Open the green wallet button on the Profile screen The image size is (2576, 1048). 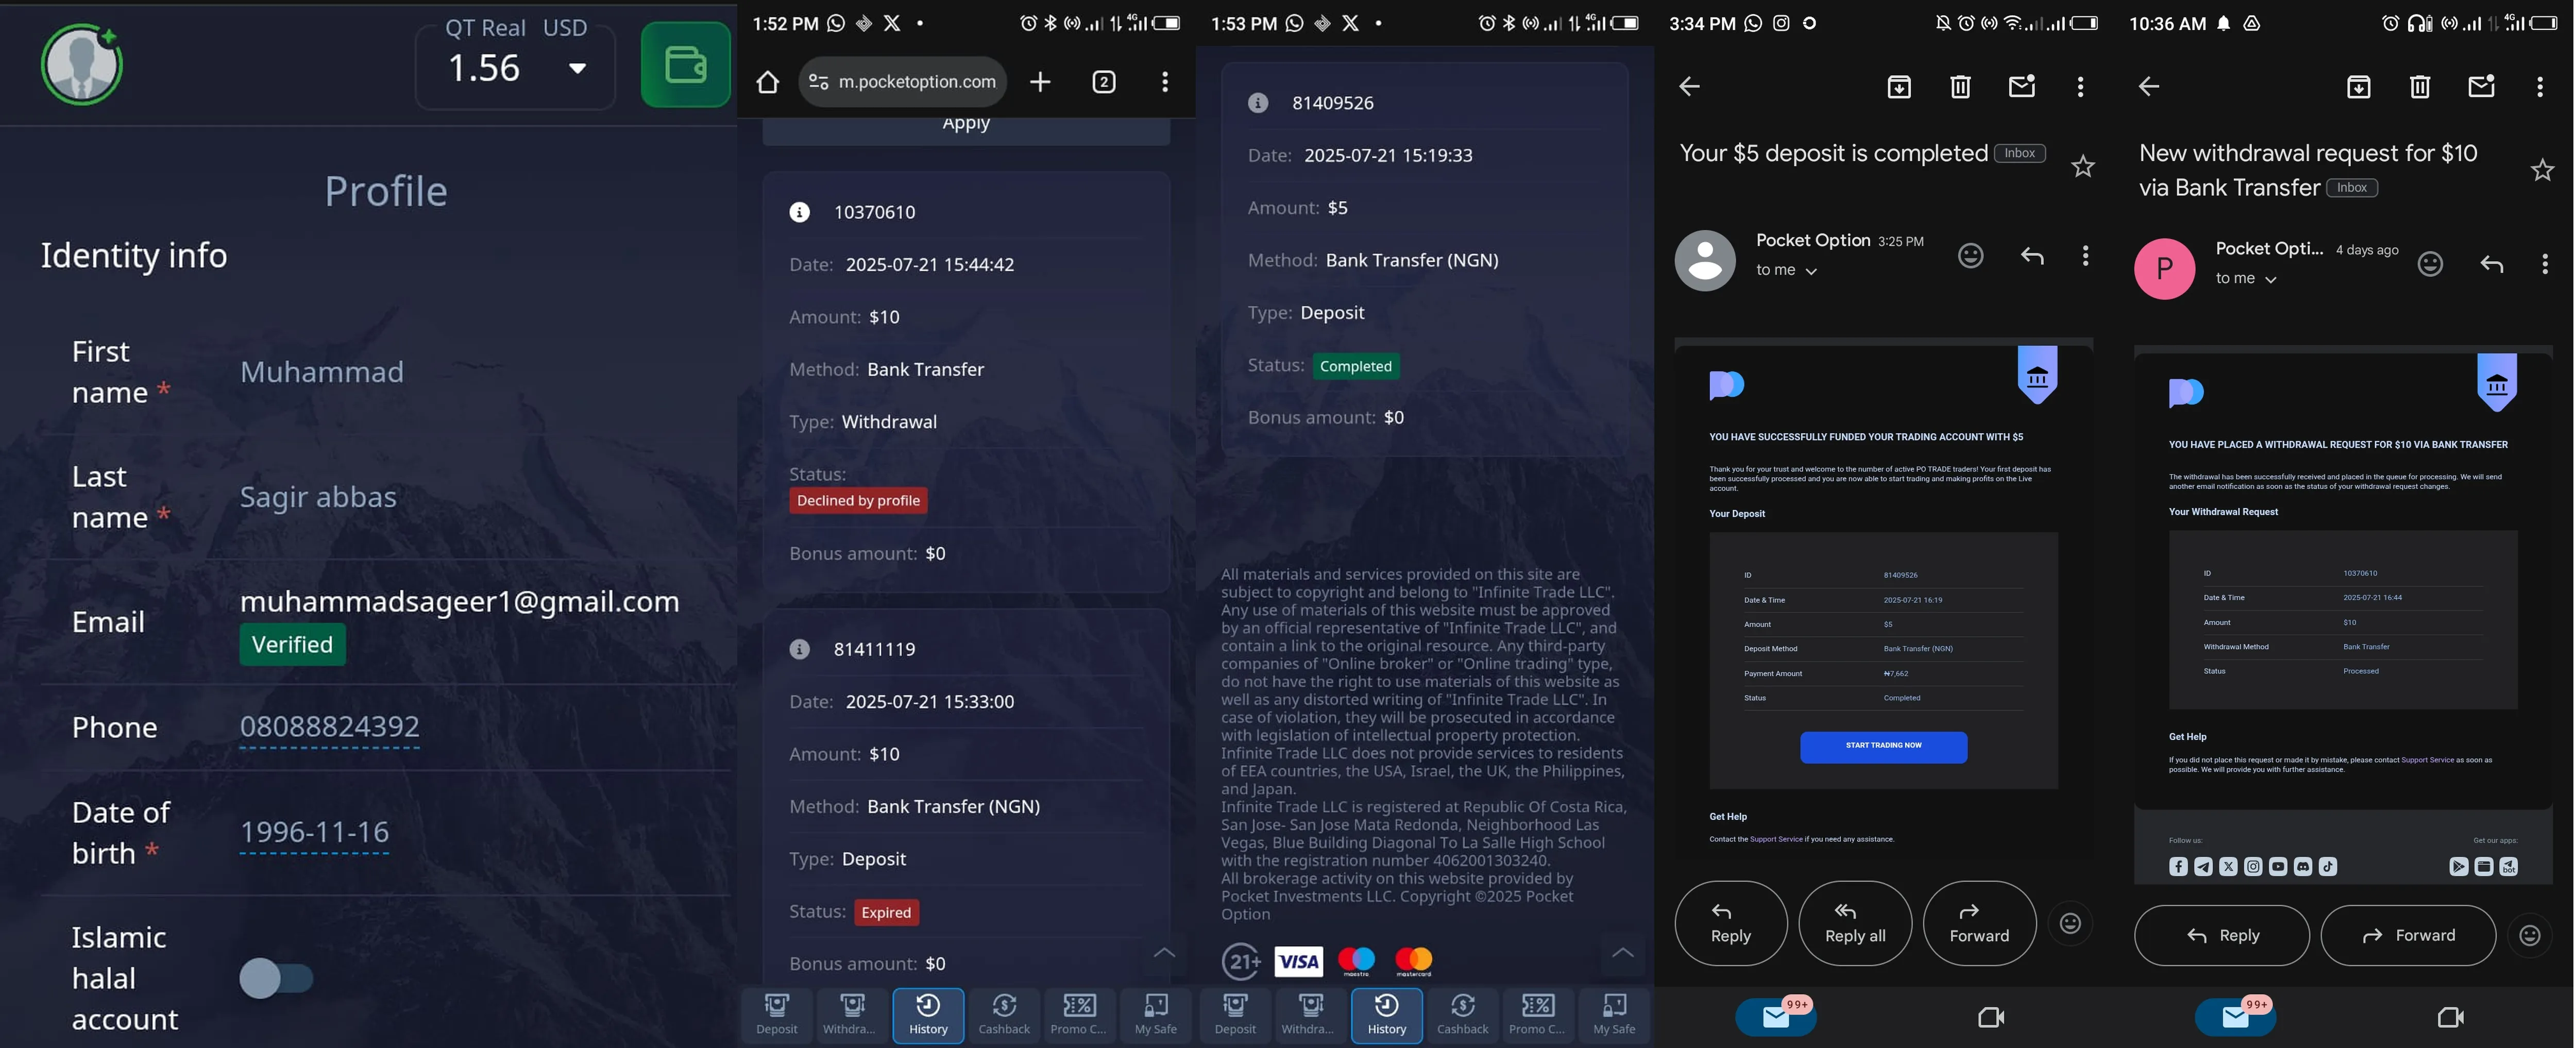(x=685, y=64)
